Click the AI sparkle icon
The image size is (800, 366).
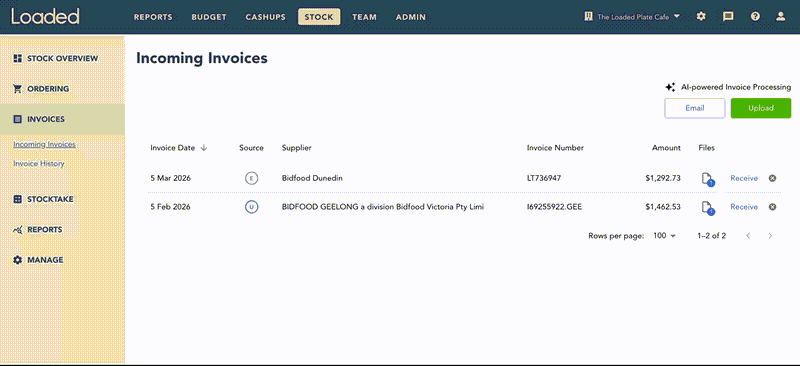tap(670, 87)
